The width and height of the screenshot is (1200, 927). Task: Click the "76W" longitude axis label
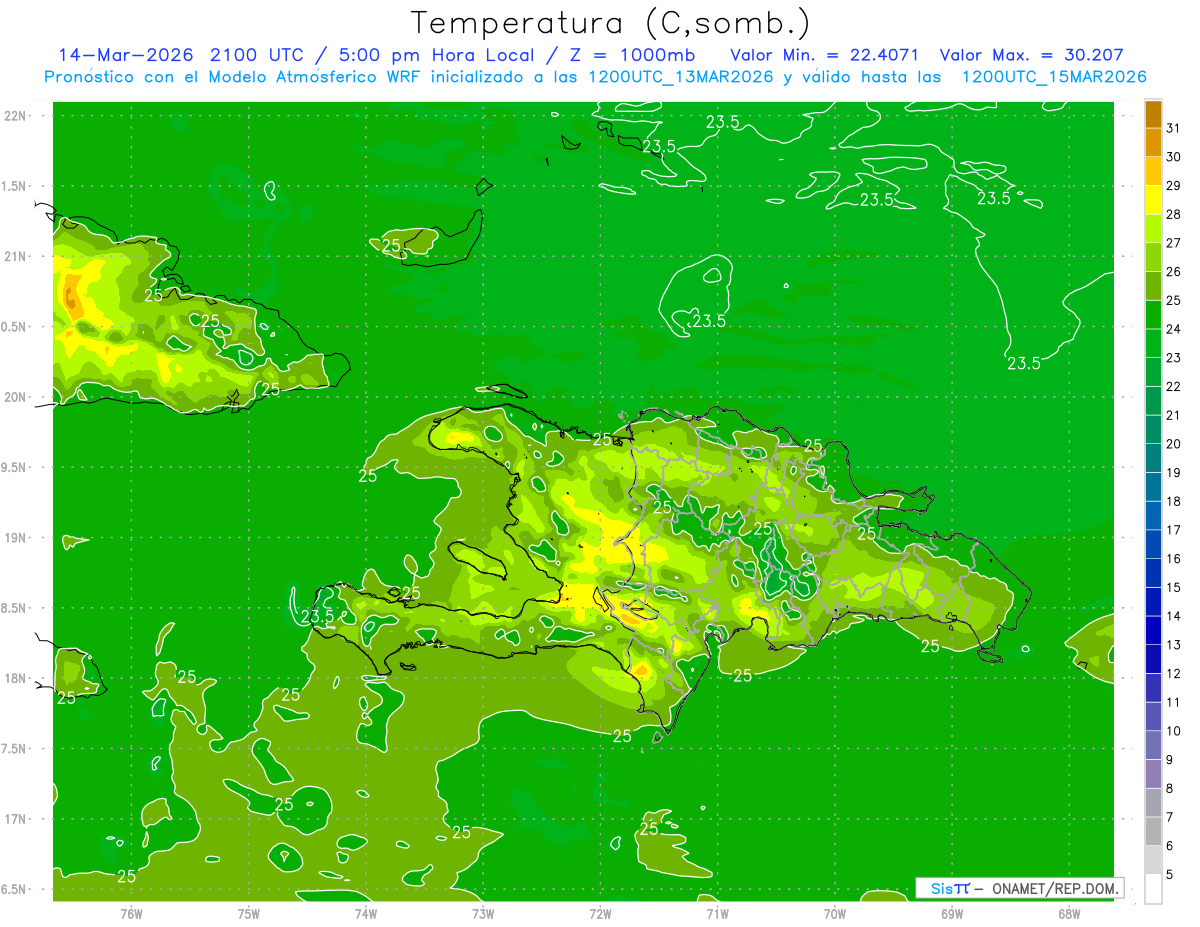[x=131, y=913]
